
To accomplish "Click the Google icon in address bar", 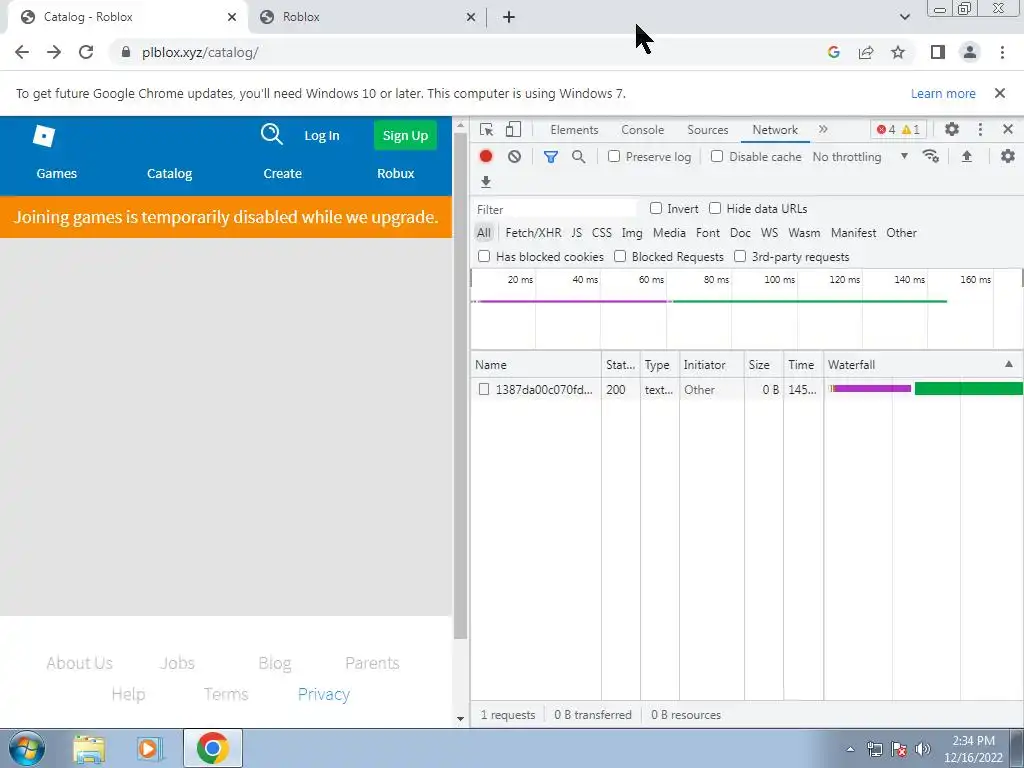I will pyautogui.click(x=833, y=52).
